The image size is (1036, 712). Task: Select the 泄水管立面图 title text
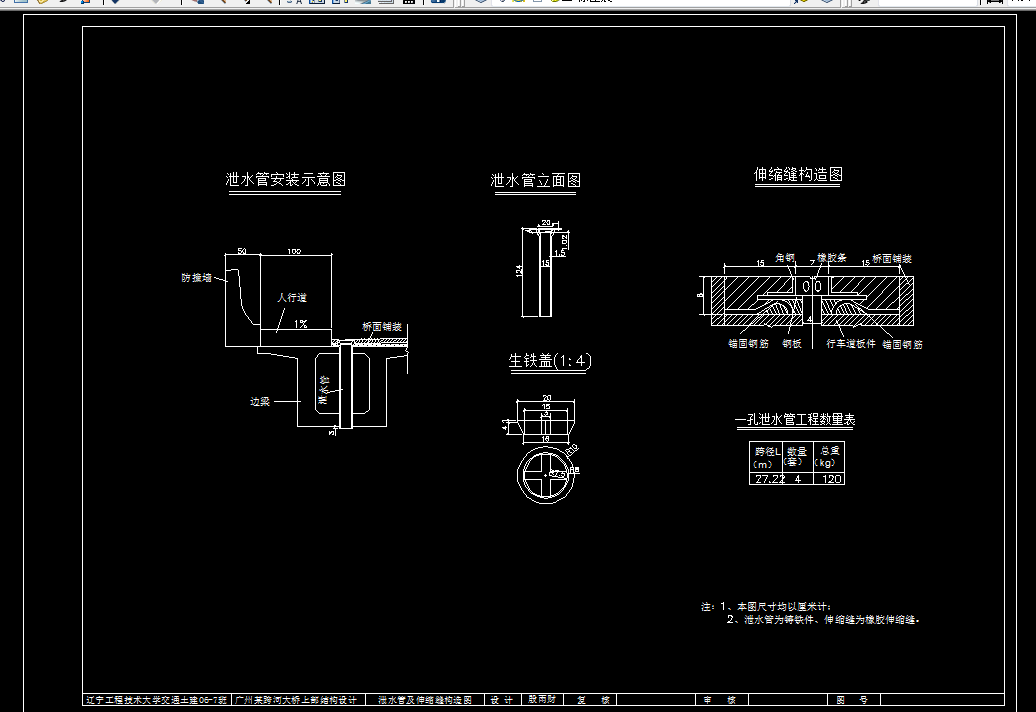[535, 180]
